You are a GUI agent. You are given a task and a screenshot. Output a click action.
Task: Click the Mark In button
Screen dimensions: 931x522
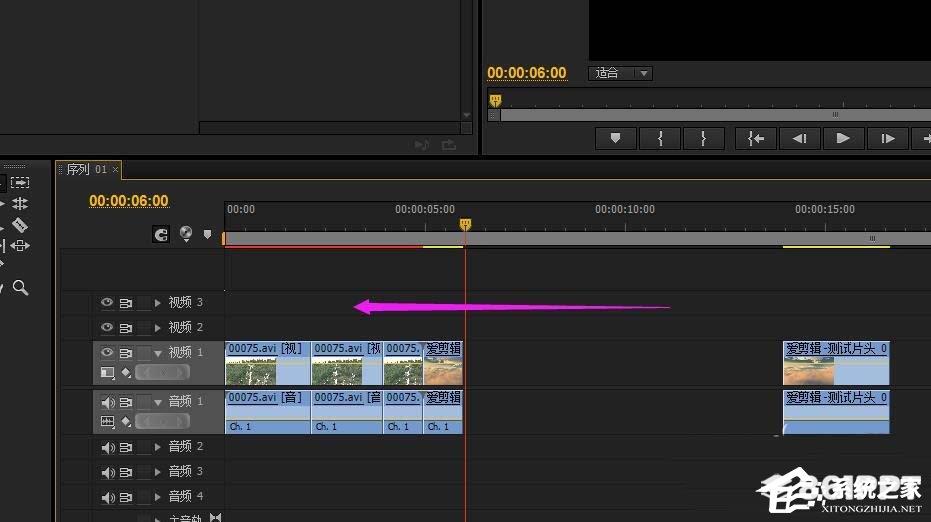(x=660, y=138)
